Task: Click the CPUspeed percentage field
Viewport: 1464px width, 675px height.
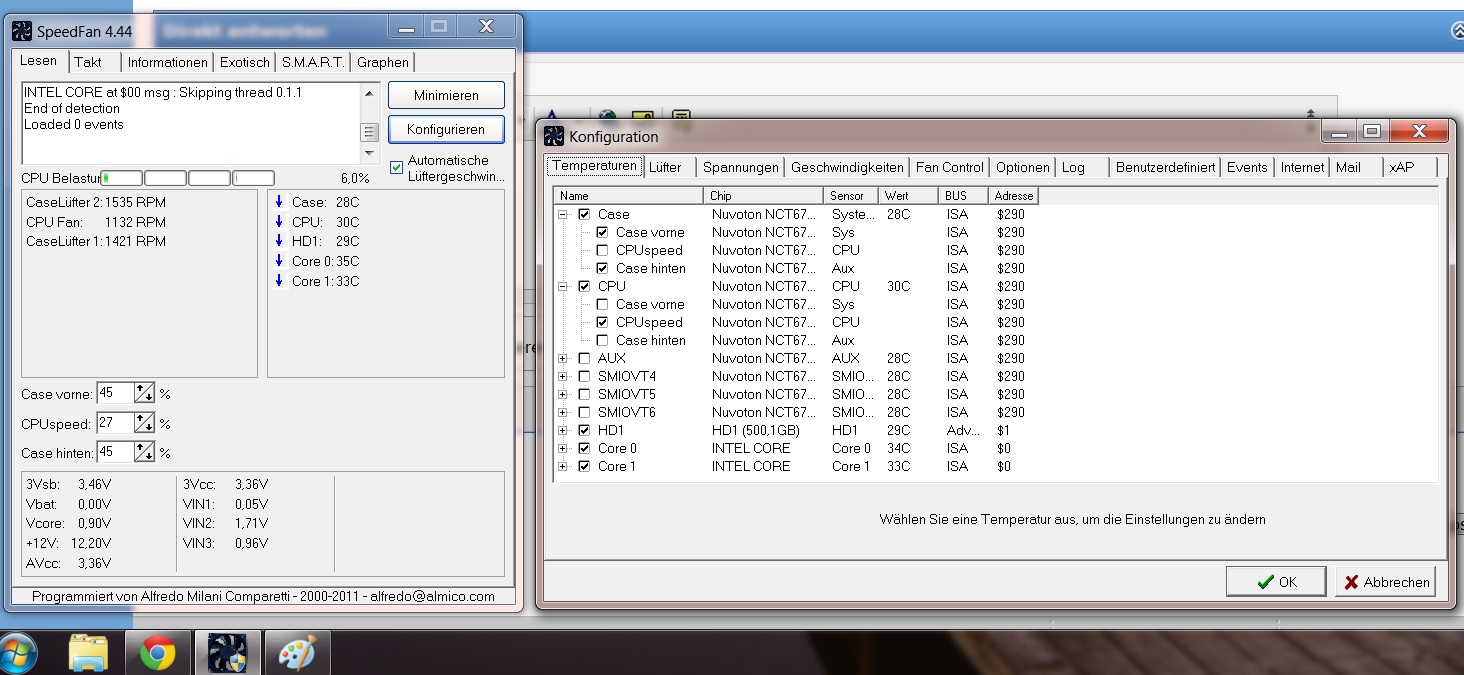Action: pyautogui.click(x=115, y=423)
